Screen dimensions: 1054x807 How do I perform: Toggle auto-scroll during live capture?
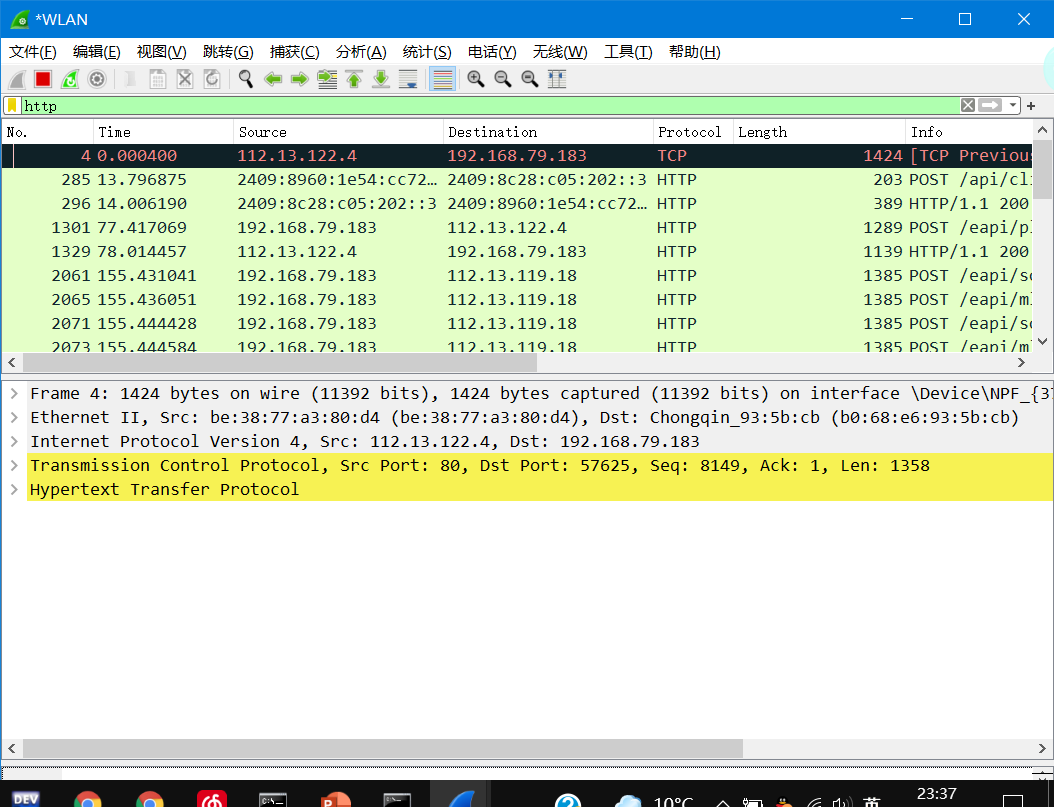click(408, 78)
